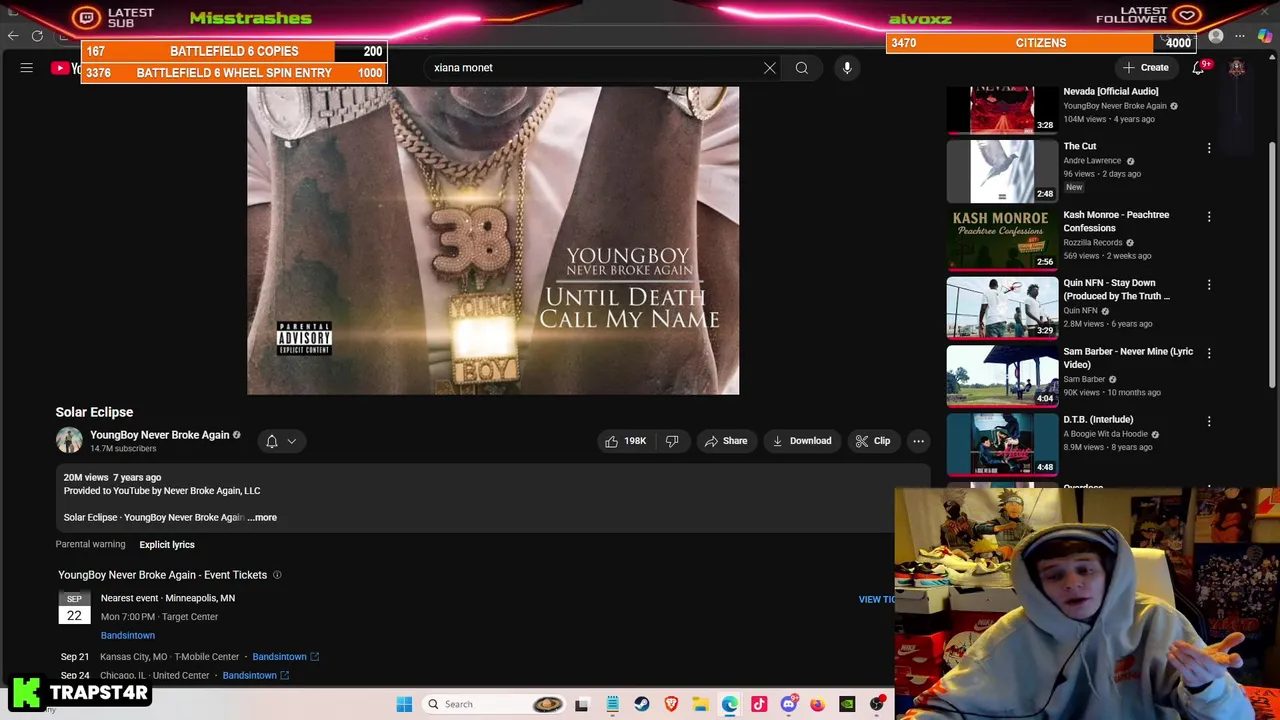The height and width of the screenshot is (720, 1280).
Task: Open Bandsintown link for Kansas City event
Action: 285,657
